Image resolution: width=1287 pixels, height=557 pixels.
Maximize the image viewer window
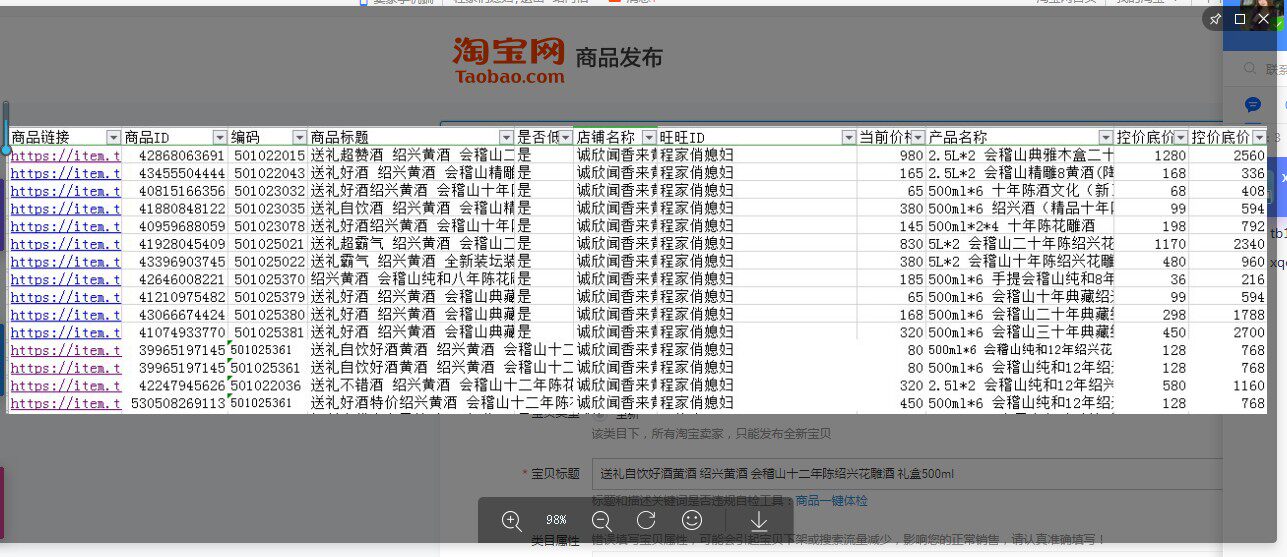[x=1240, y=19]
